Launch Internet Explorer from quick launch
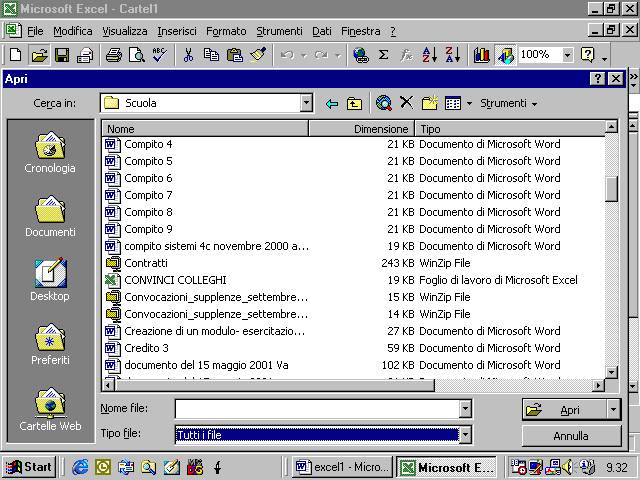Screen dimensions: 640x480 [80, 467]
